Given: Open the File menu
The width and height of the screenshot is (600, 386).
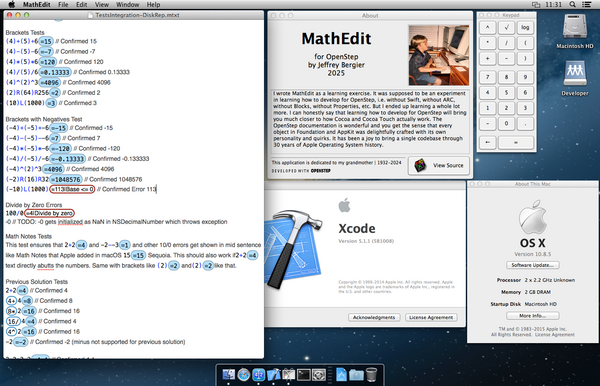Looking at the screenshot, I should (63, 5).
